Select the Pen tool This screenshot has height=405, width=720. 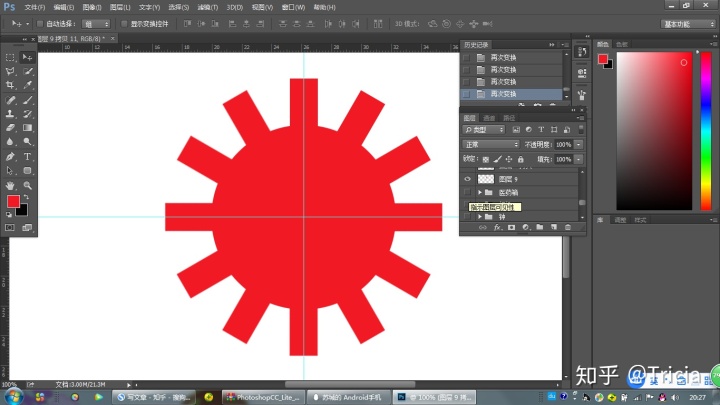10,157
